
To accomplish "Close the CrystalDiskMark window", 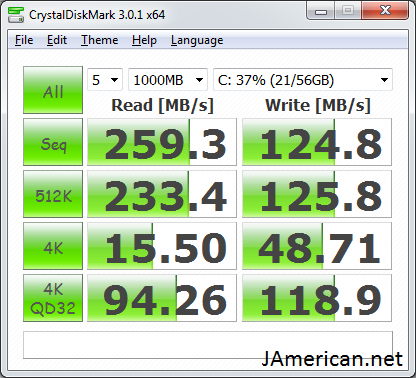I will 385,11.
